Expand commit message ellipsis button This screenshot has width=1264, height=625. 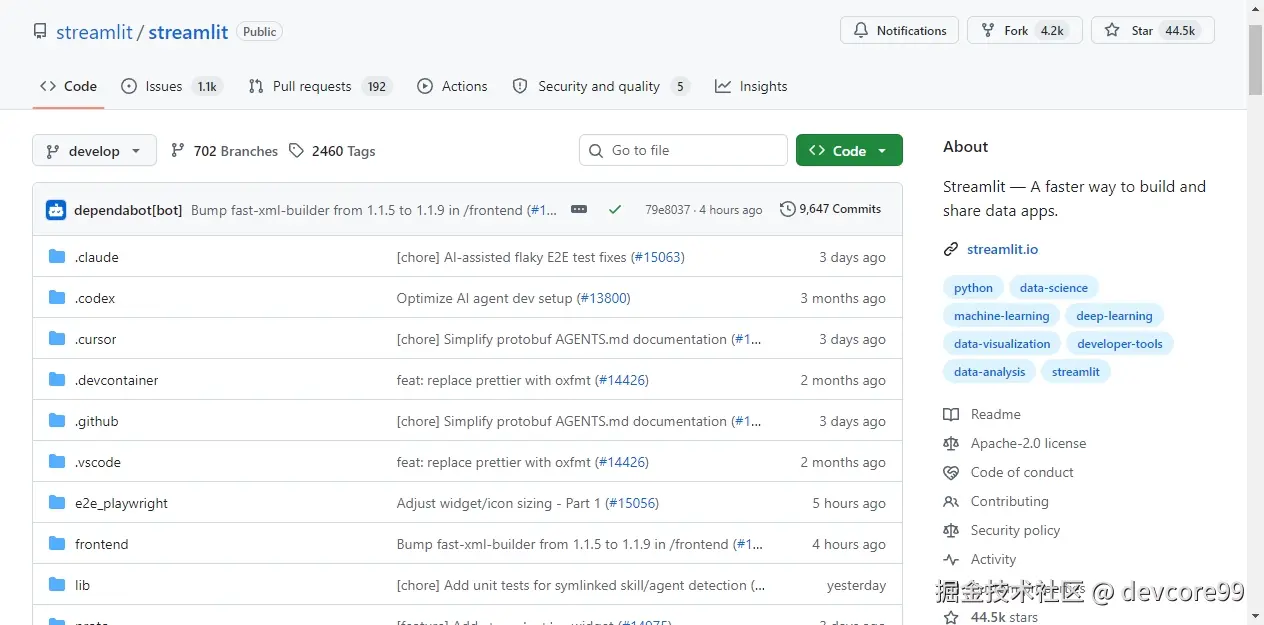coord(579,209)
